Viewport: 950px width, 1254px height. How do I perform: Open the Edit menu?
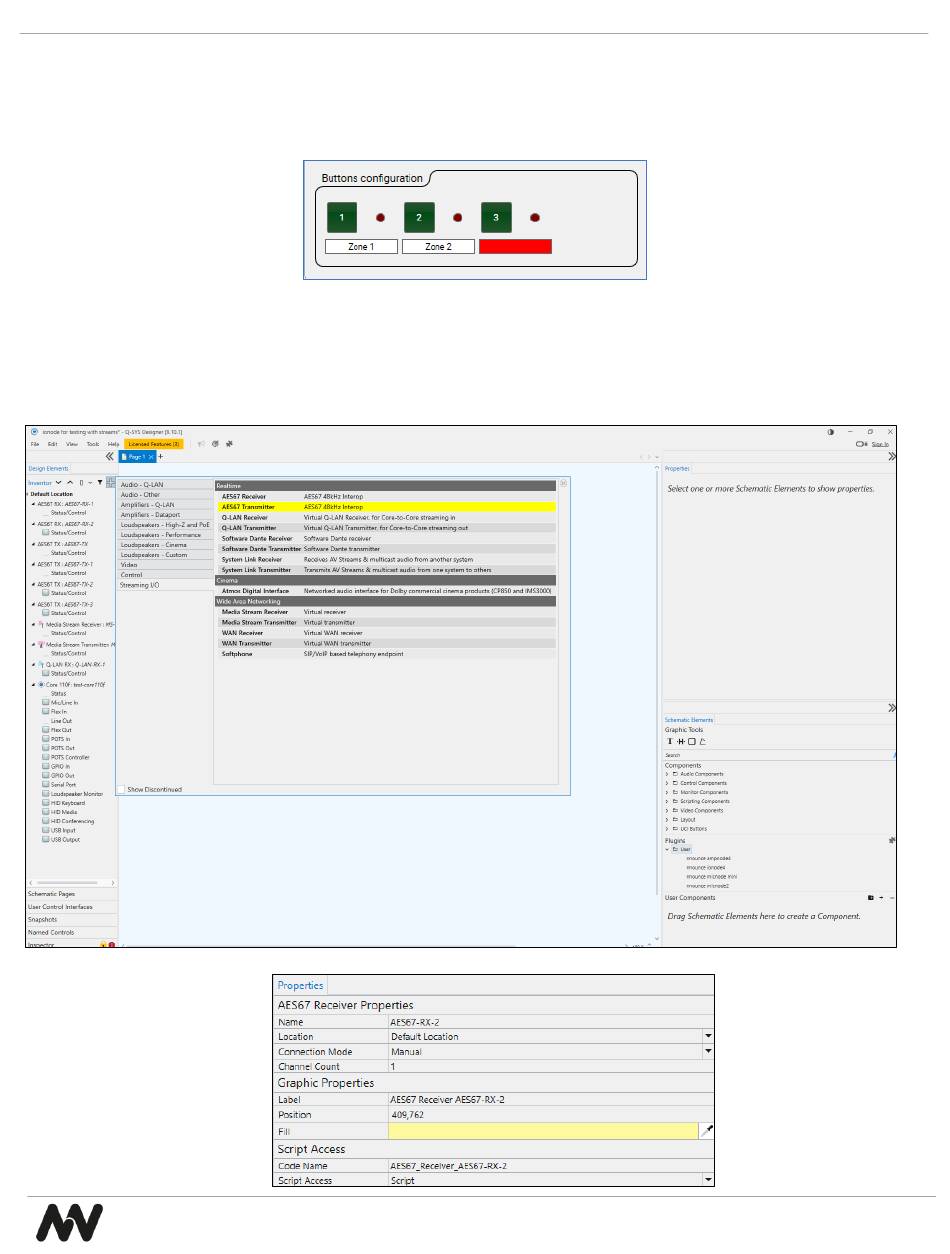point(52,443)
